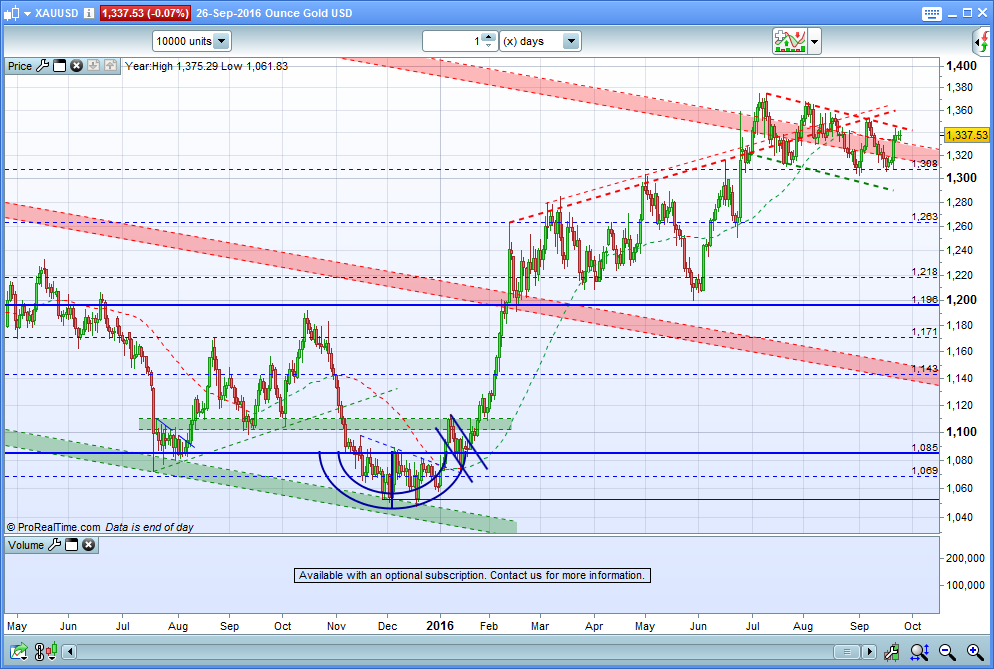Viewport: 994px width, 669px height.
Task: Open the on-screen keyboard shortcuts icon
Action: pos(931,13)
